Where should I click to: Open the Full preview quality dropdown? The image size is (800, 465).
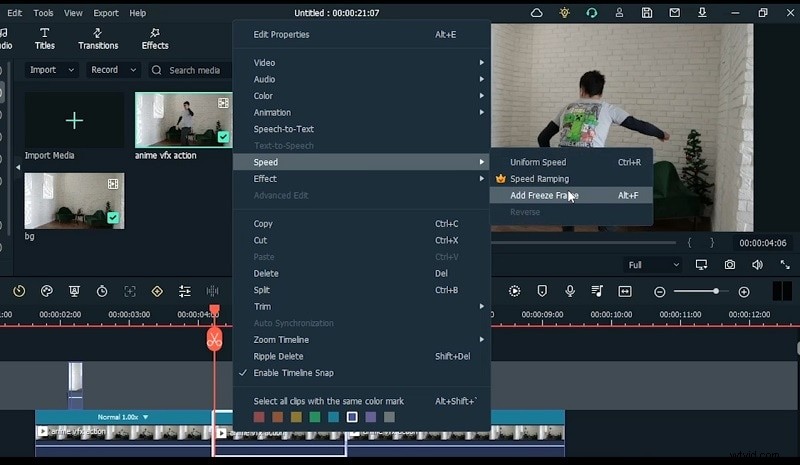[x=653, y=265]
